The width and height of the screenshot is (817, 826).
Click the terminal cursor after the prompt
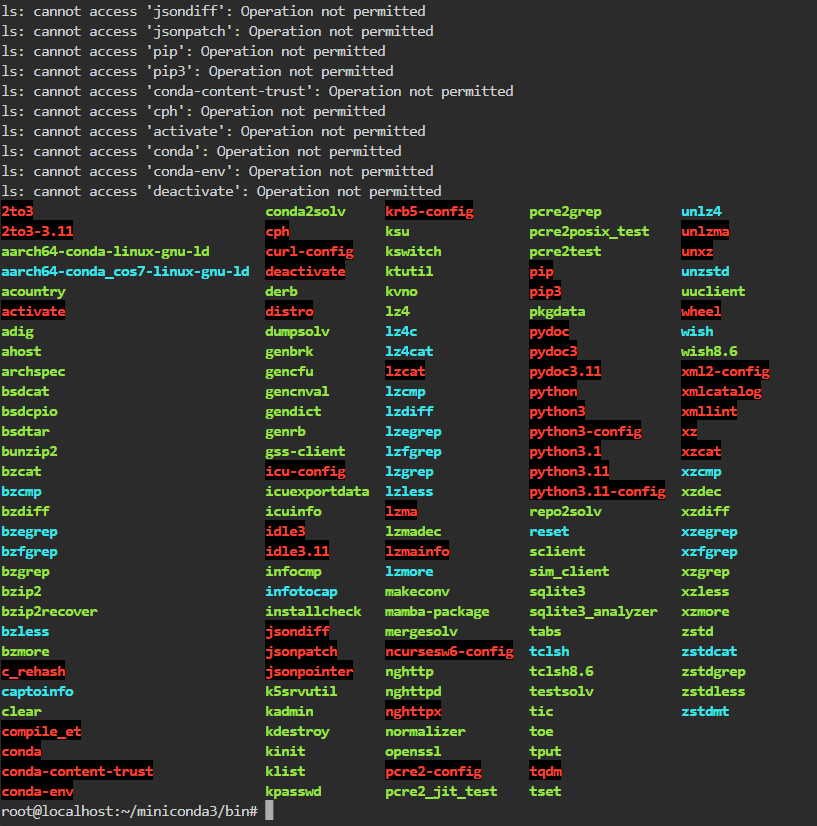269,811
